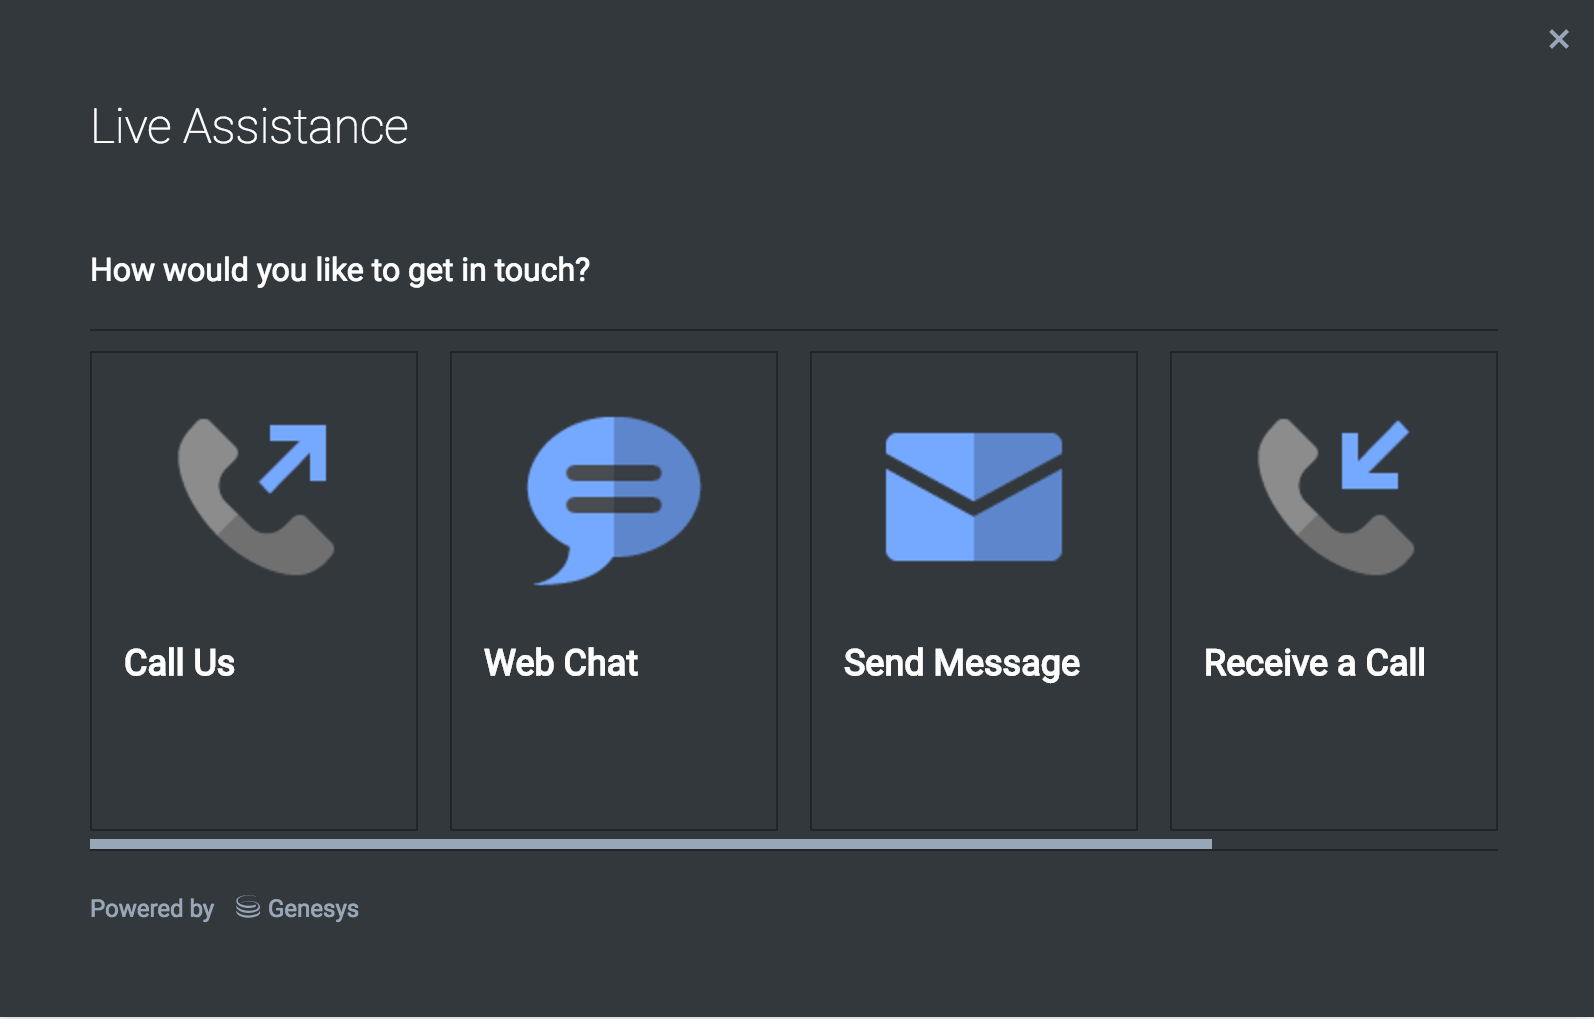Click the Powered by footer text
This screenshot has height=1019, width=1594.
152,908
